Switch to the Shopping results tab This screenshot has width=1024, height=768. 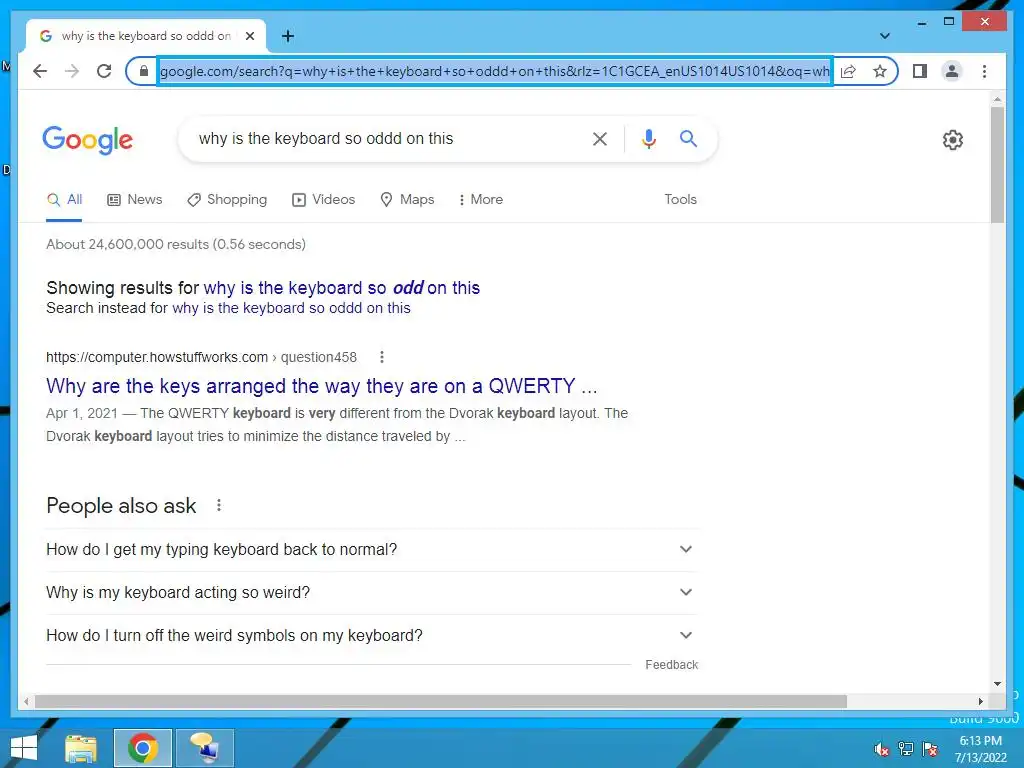[x=227, y=200]
